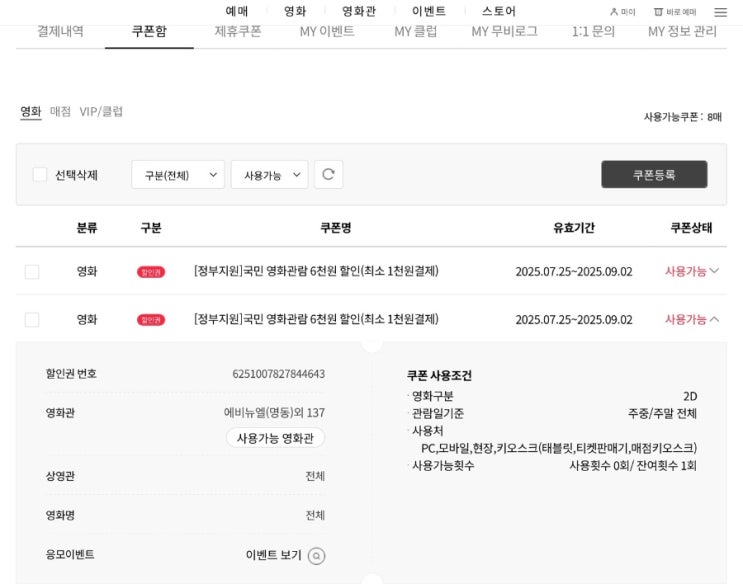Click the 분류 column header

pos(87,228)
